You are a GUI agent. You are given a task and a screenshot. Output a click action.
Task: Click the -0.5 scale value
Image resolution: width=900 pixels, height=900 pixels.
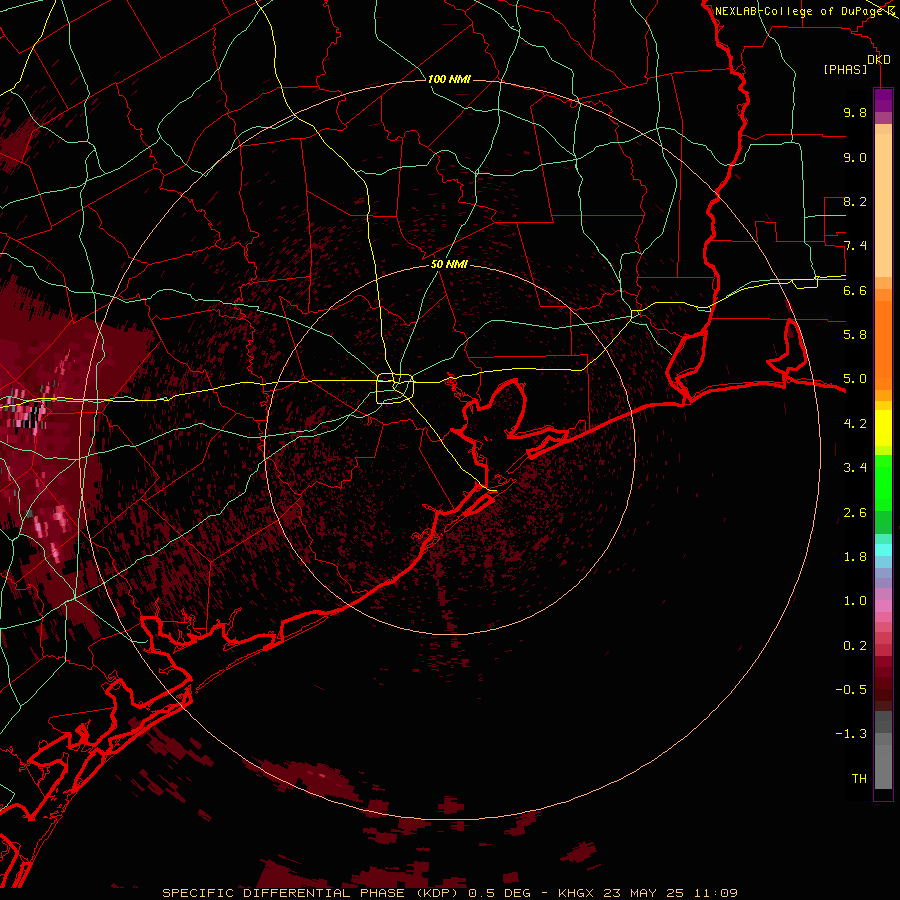tap(851, 690)
